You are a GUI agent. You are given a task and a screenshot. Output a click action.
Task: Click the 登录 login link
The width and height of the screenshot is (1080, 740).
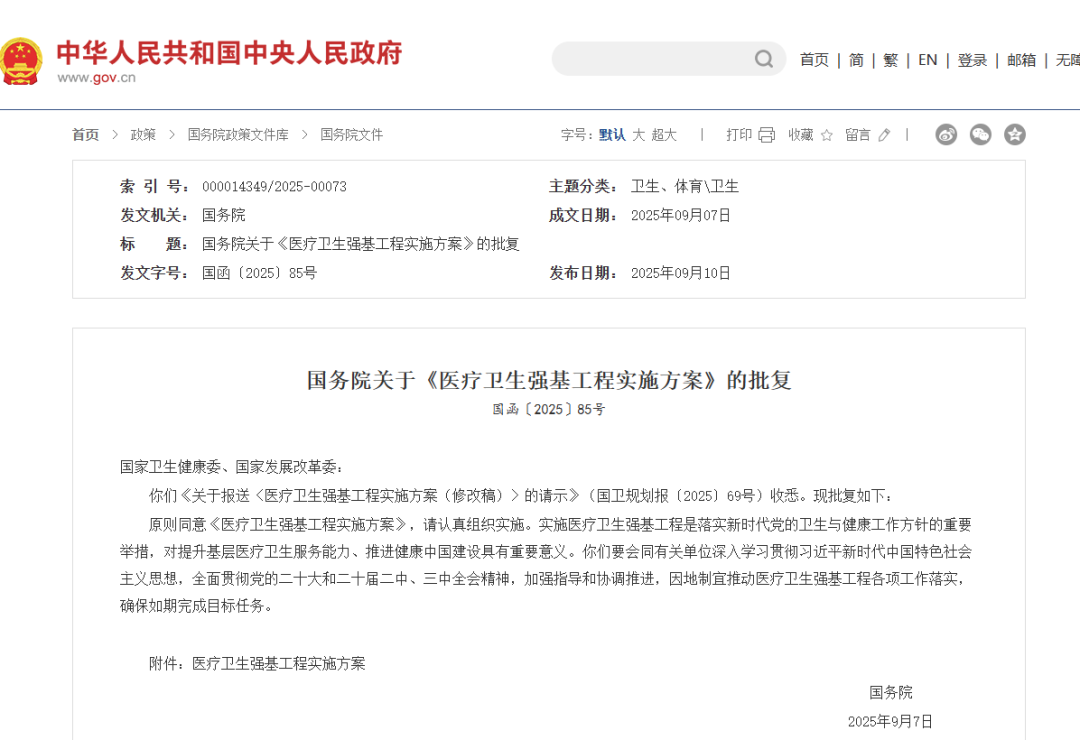pos(972,60)
